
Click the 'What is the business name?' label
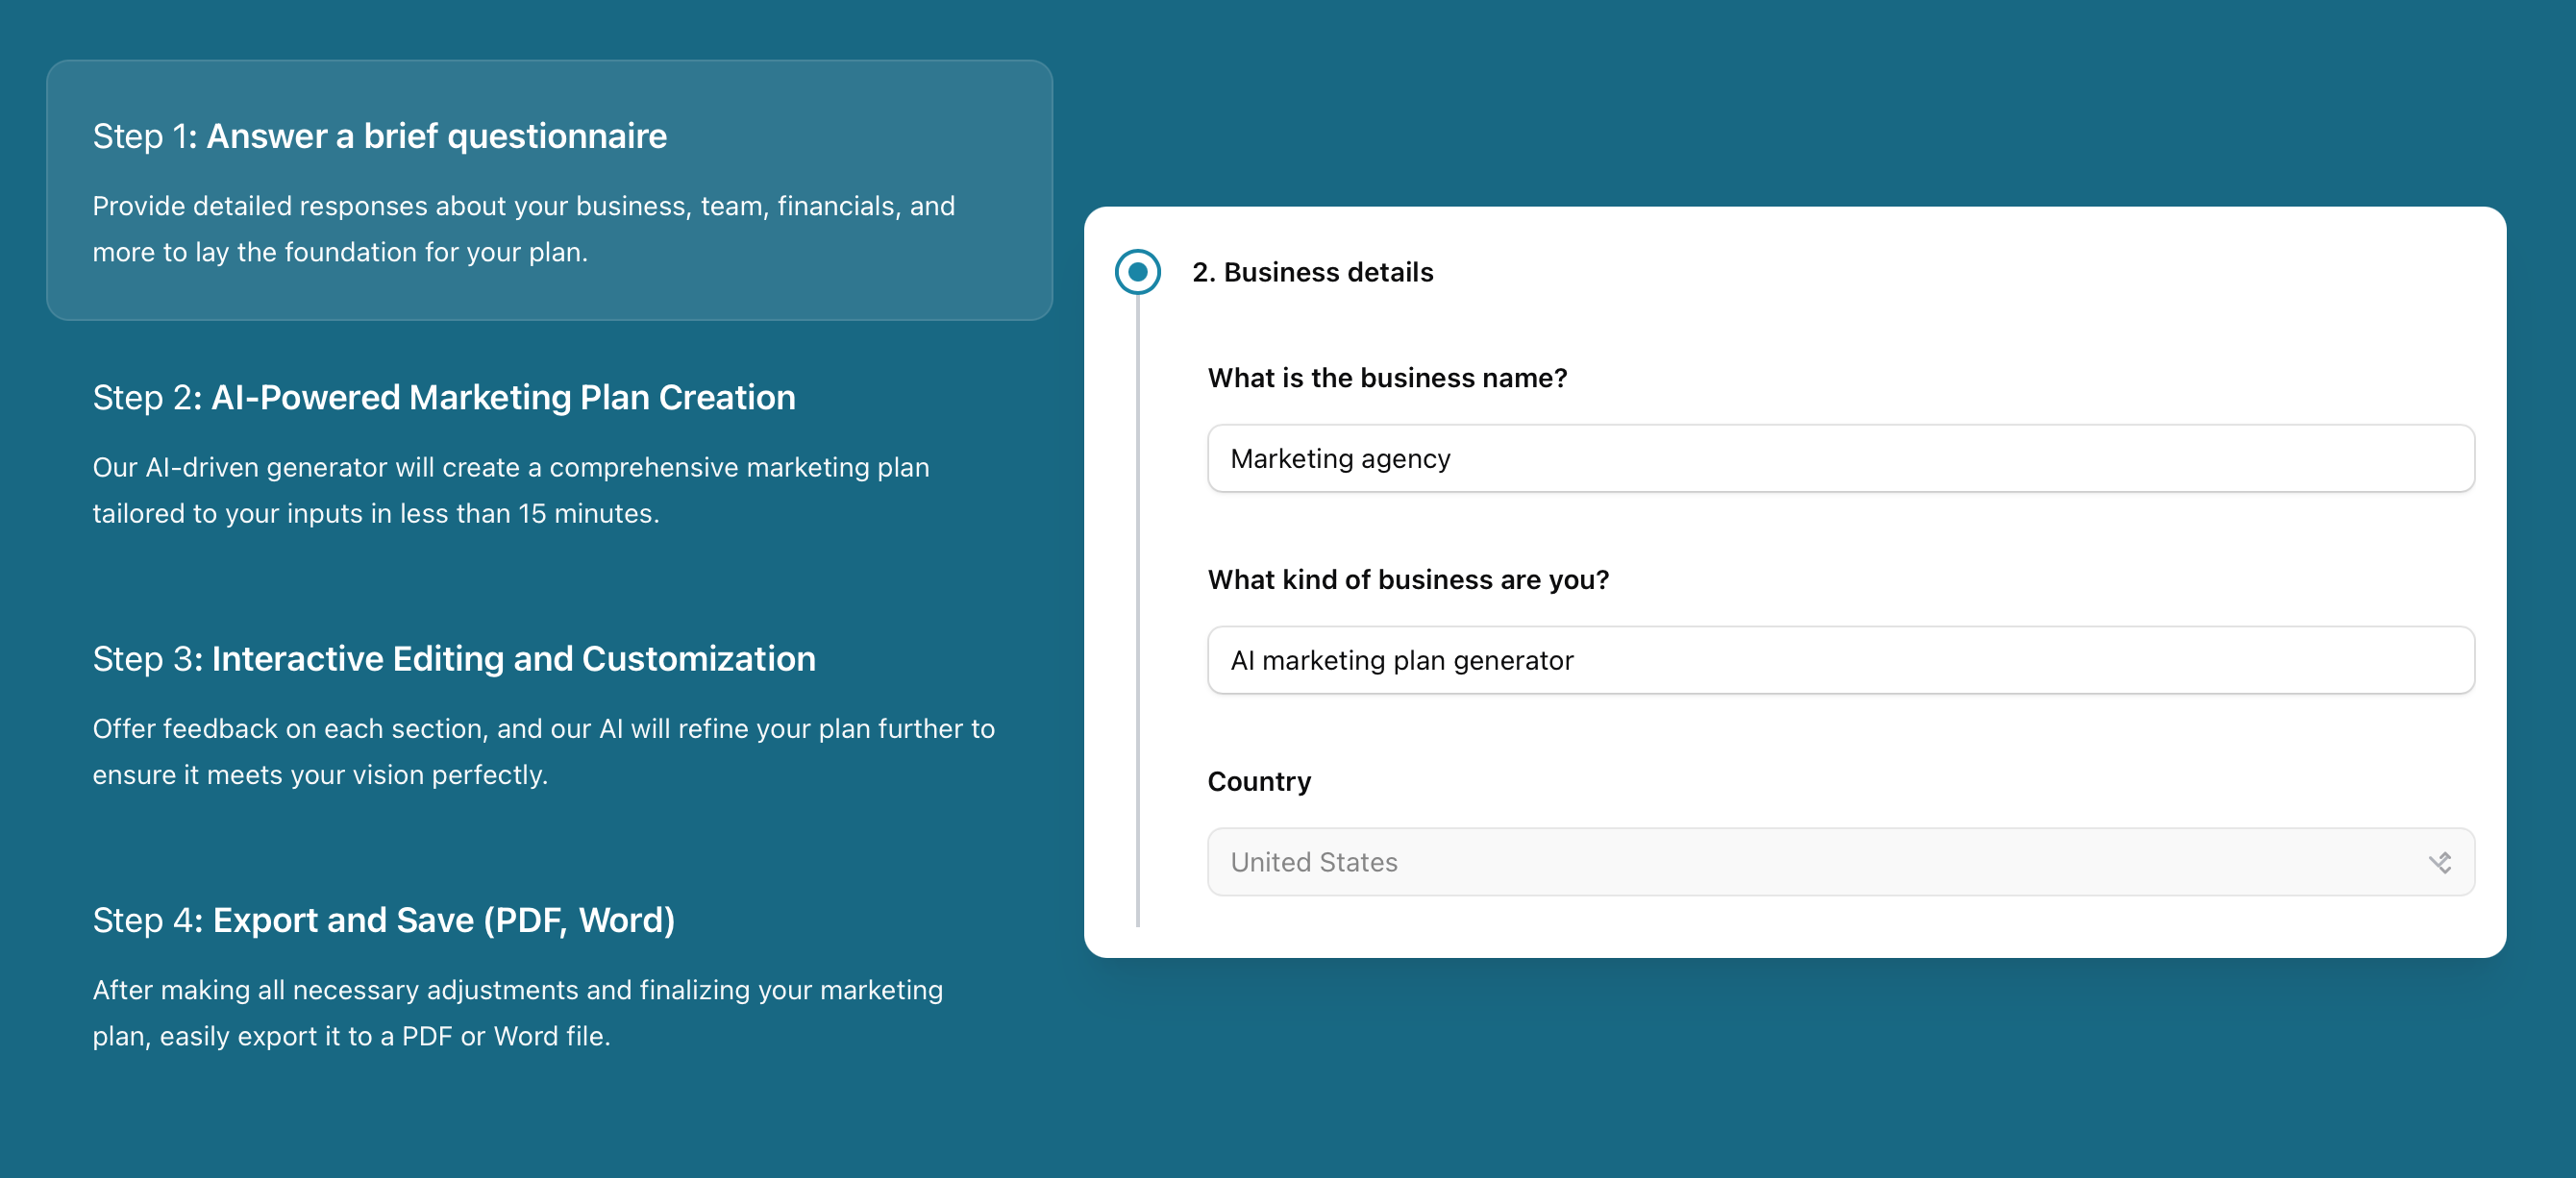pos(1387,378)
